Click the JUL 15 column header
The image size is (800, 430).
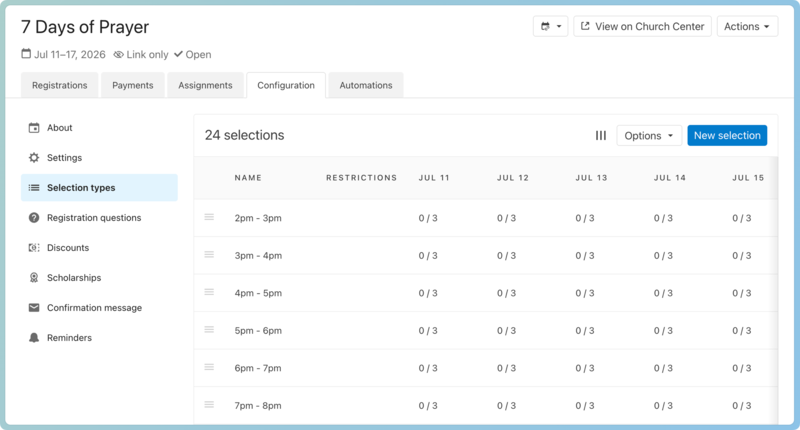tap(748, 178)
